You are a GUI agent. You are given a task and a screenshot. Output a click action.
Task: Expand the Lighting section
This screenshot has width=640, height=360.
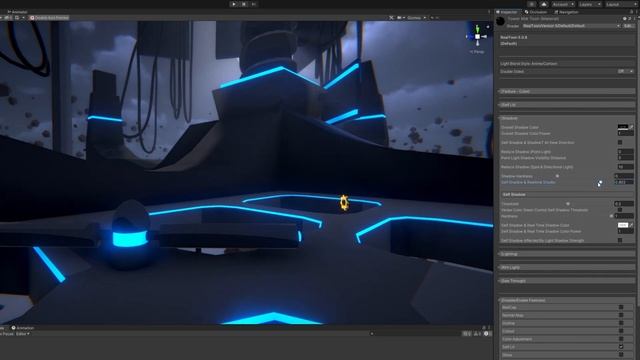pos(567,254)
